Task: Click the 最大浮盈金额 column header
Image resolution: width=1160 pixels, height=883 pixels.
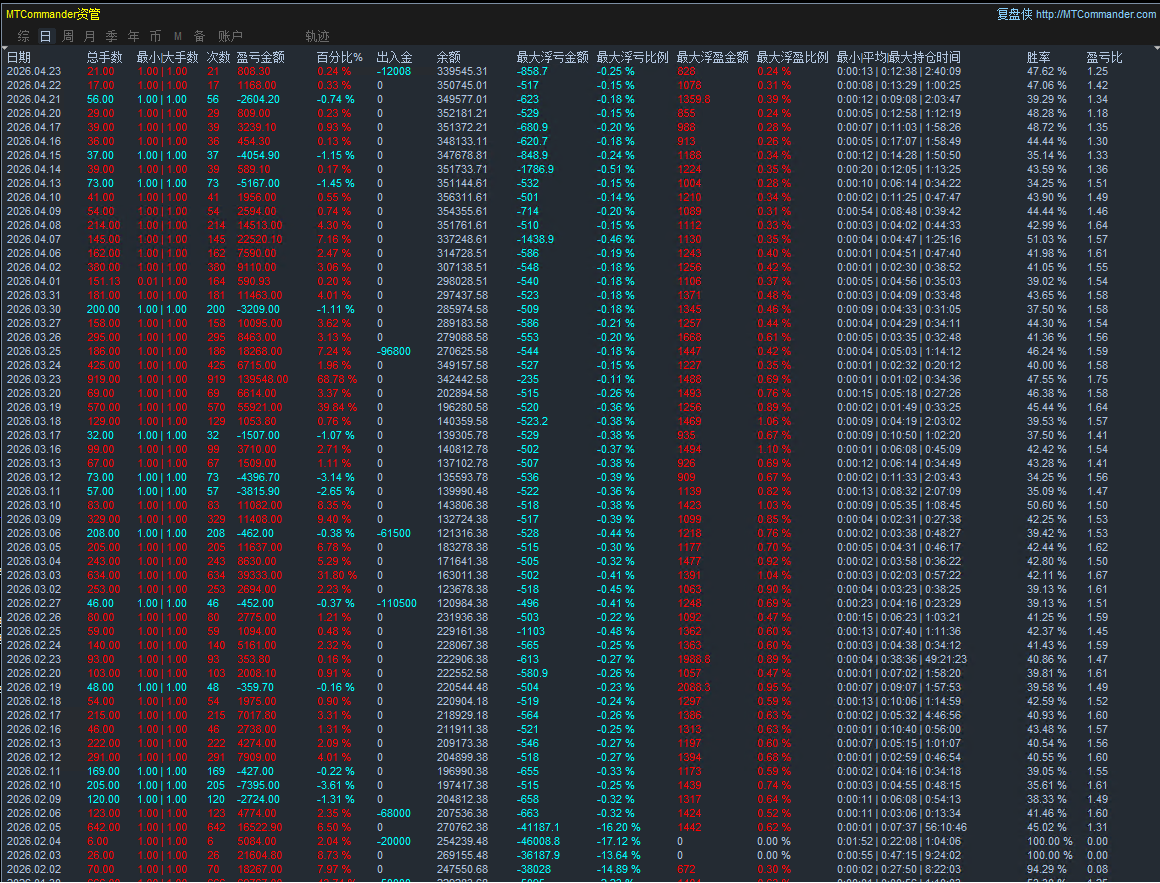Action: point(712,57)
